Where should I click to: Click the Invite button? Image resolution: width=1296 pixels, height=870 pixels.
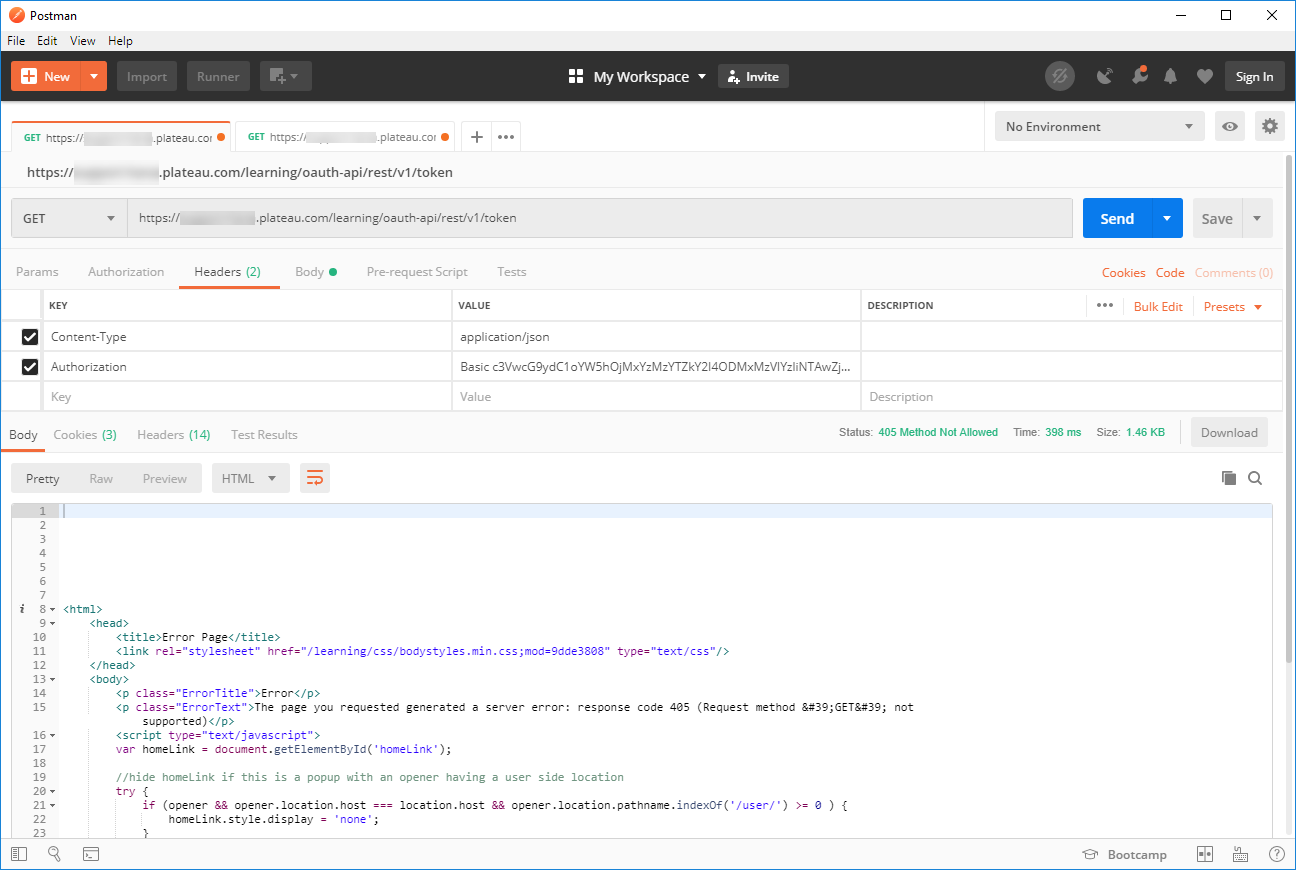753,76
